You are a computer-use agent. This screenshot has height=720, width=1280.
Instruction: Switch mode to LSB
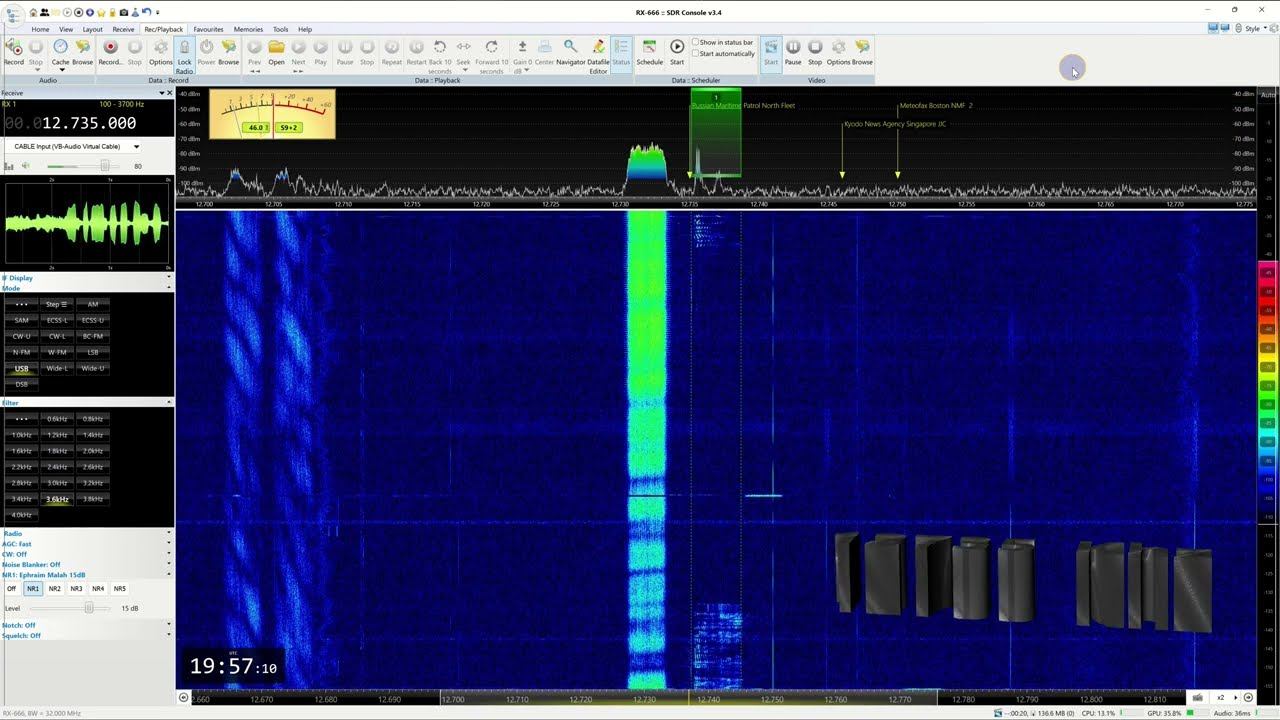pos(93,352)
